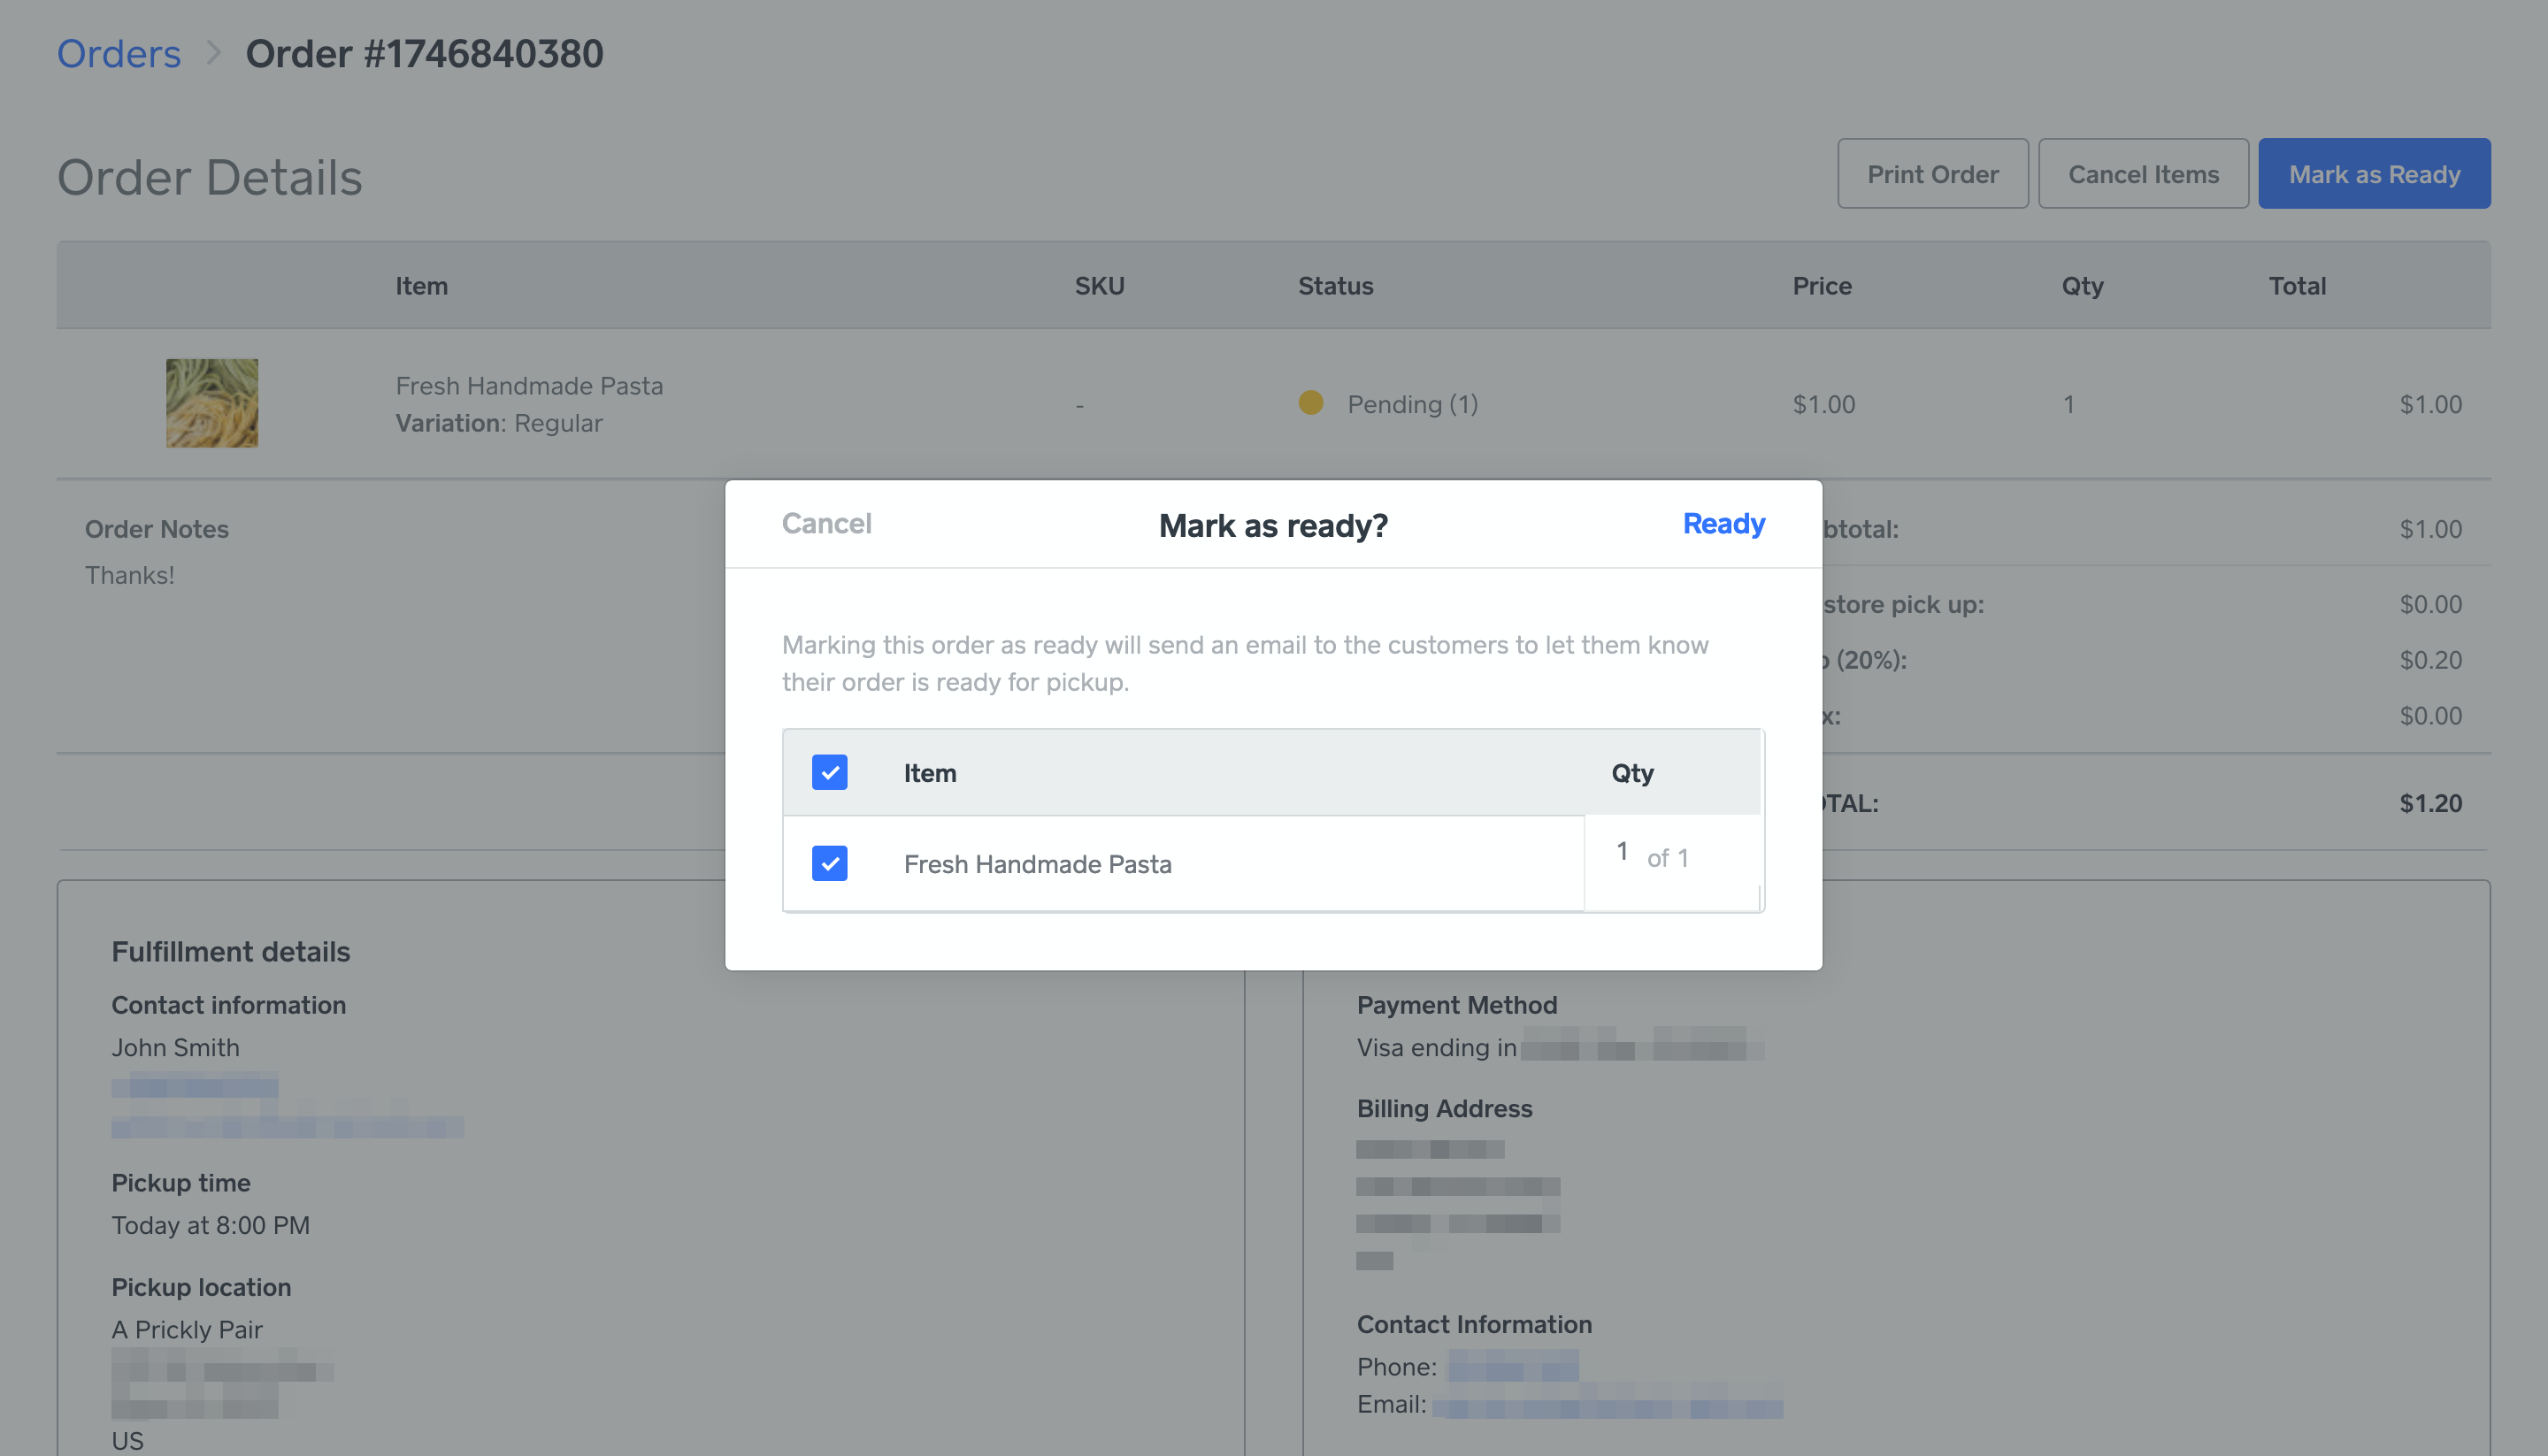Click the Ready link in dialog
Viewport: 2548px width, 1456px height.
point(1723,523)
